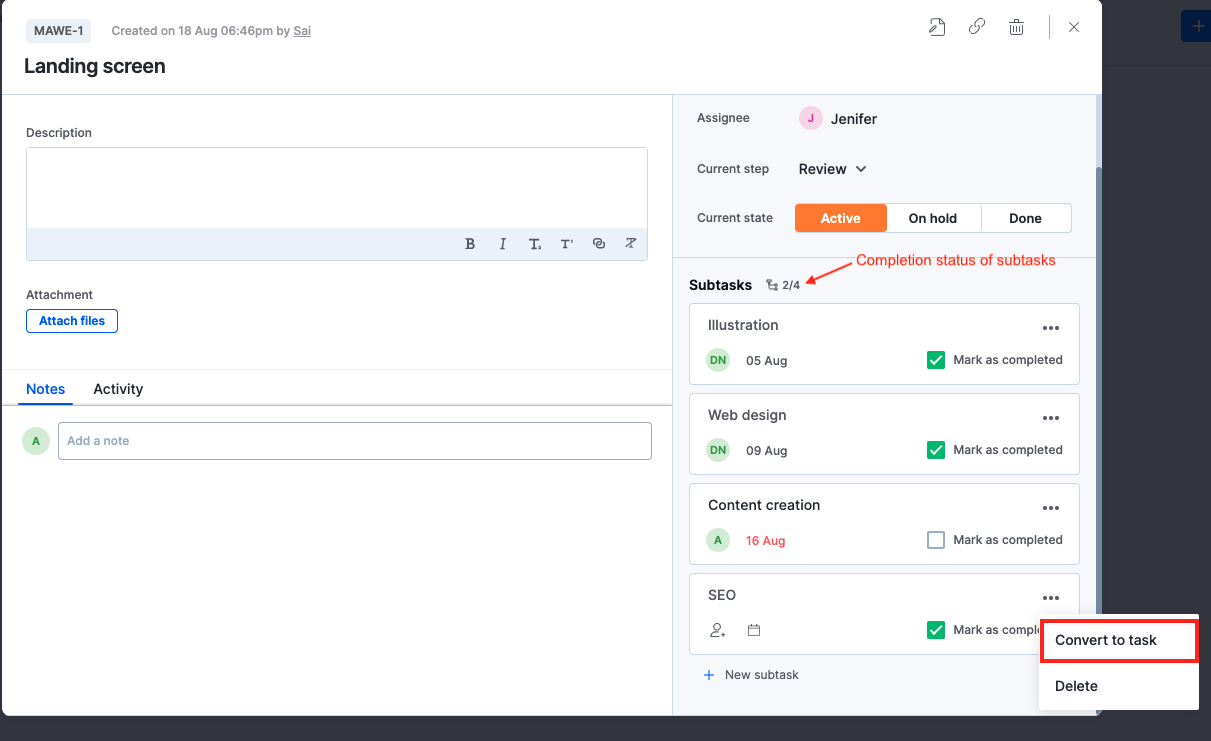The width and height of the screenshot is (1211, 741).
Task: Click the DN avatar on Illustration subtask
Action: [x=718, y=360]
